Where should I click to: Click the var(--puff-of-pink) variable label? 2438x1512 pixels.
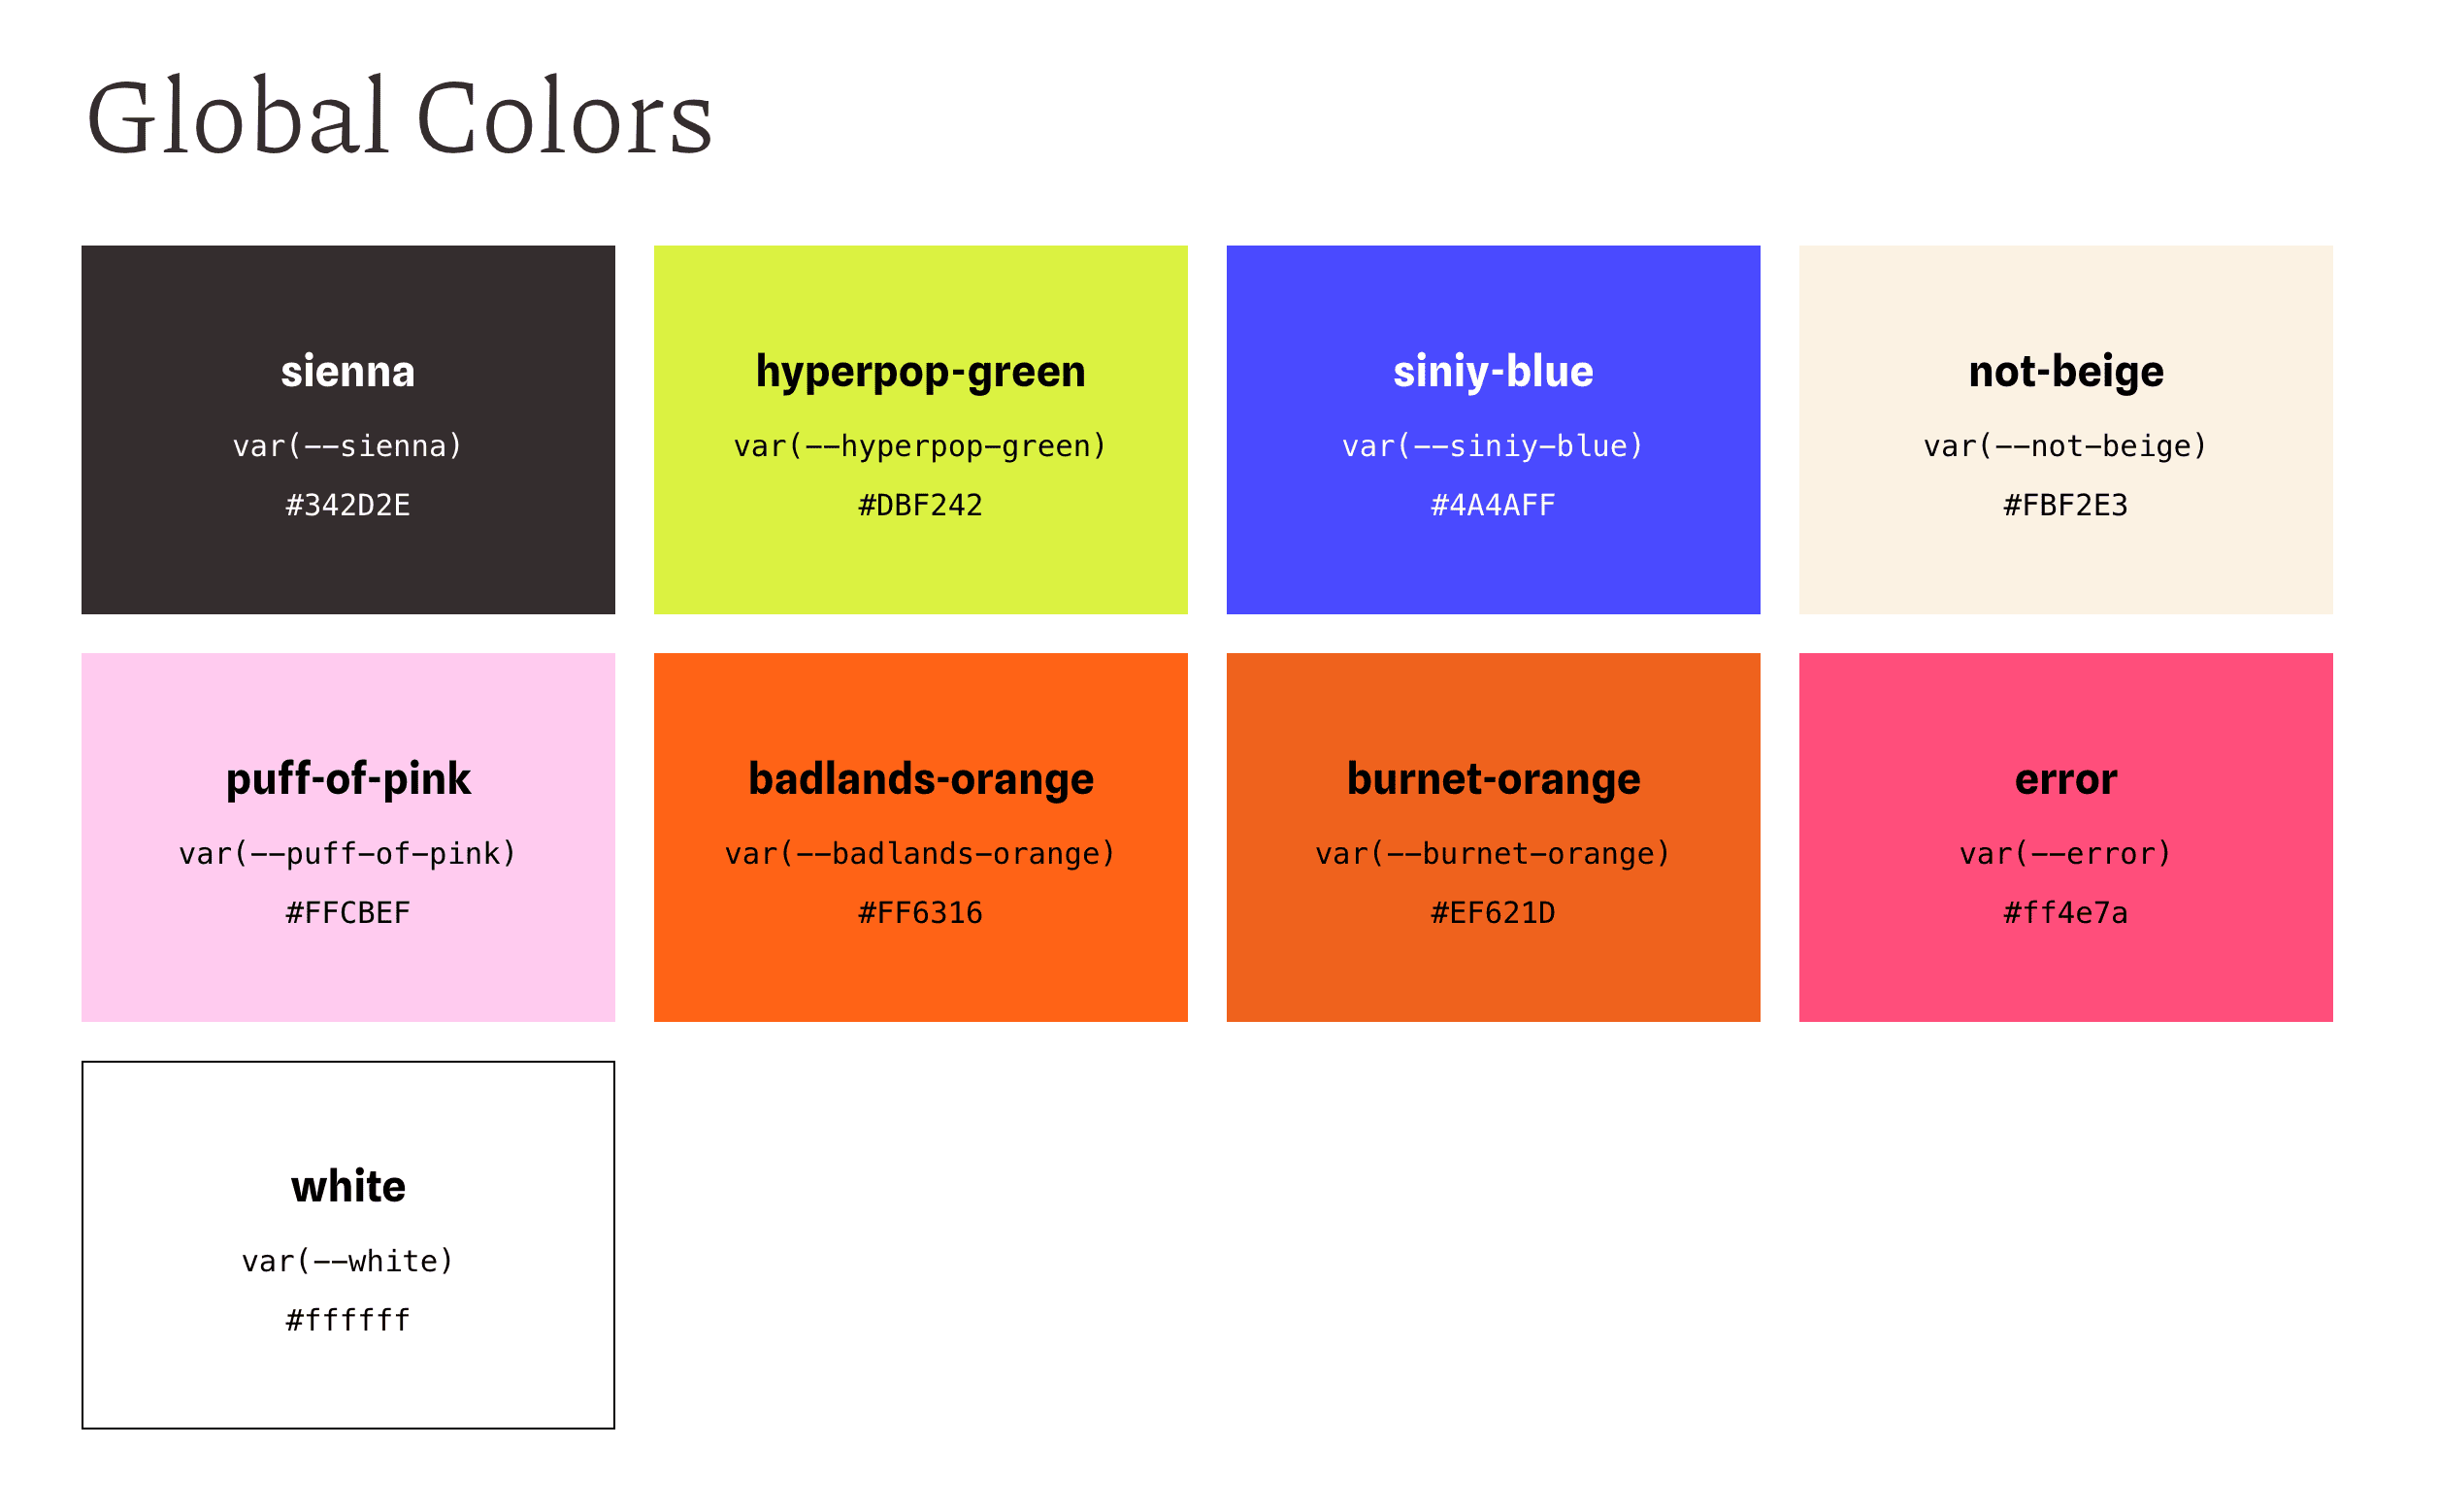(x=348, y=854)
